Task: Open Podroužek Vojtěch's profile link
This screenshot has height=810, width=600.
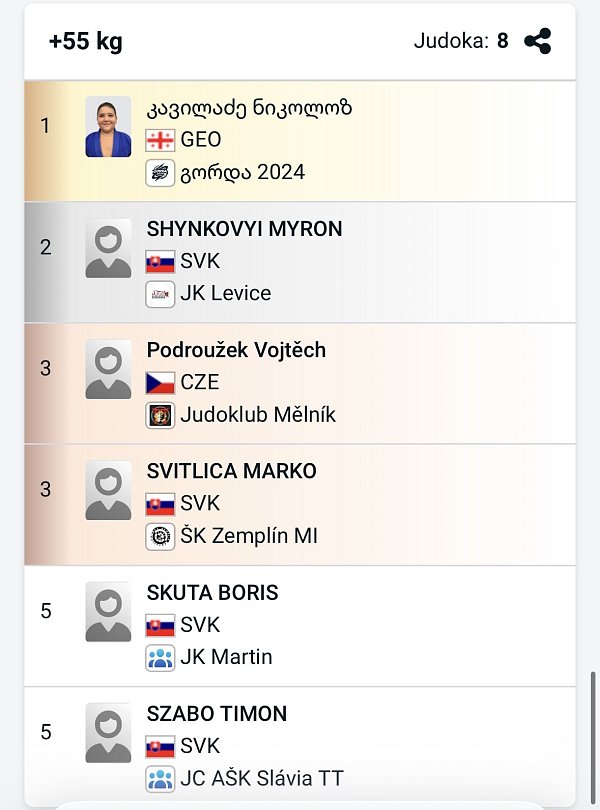Action: tap(236, 350)
